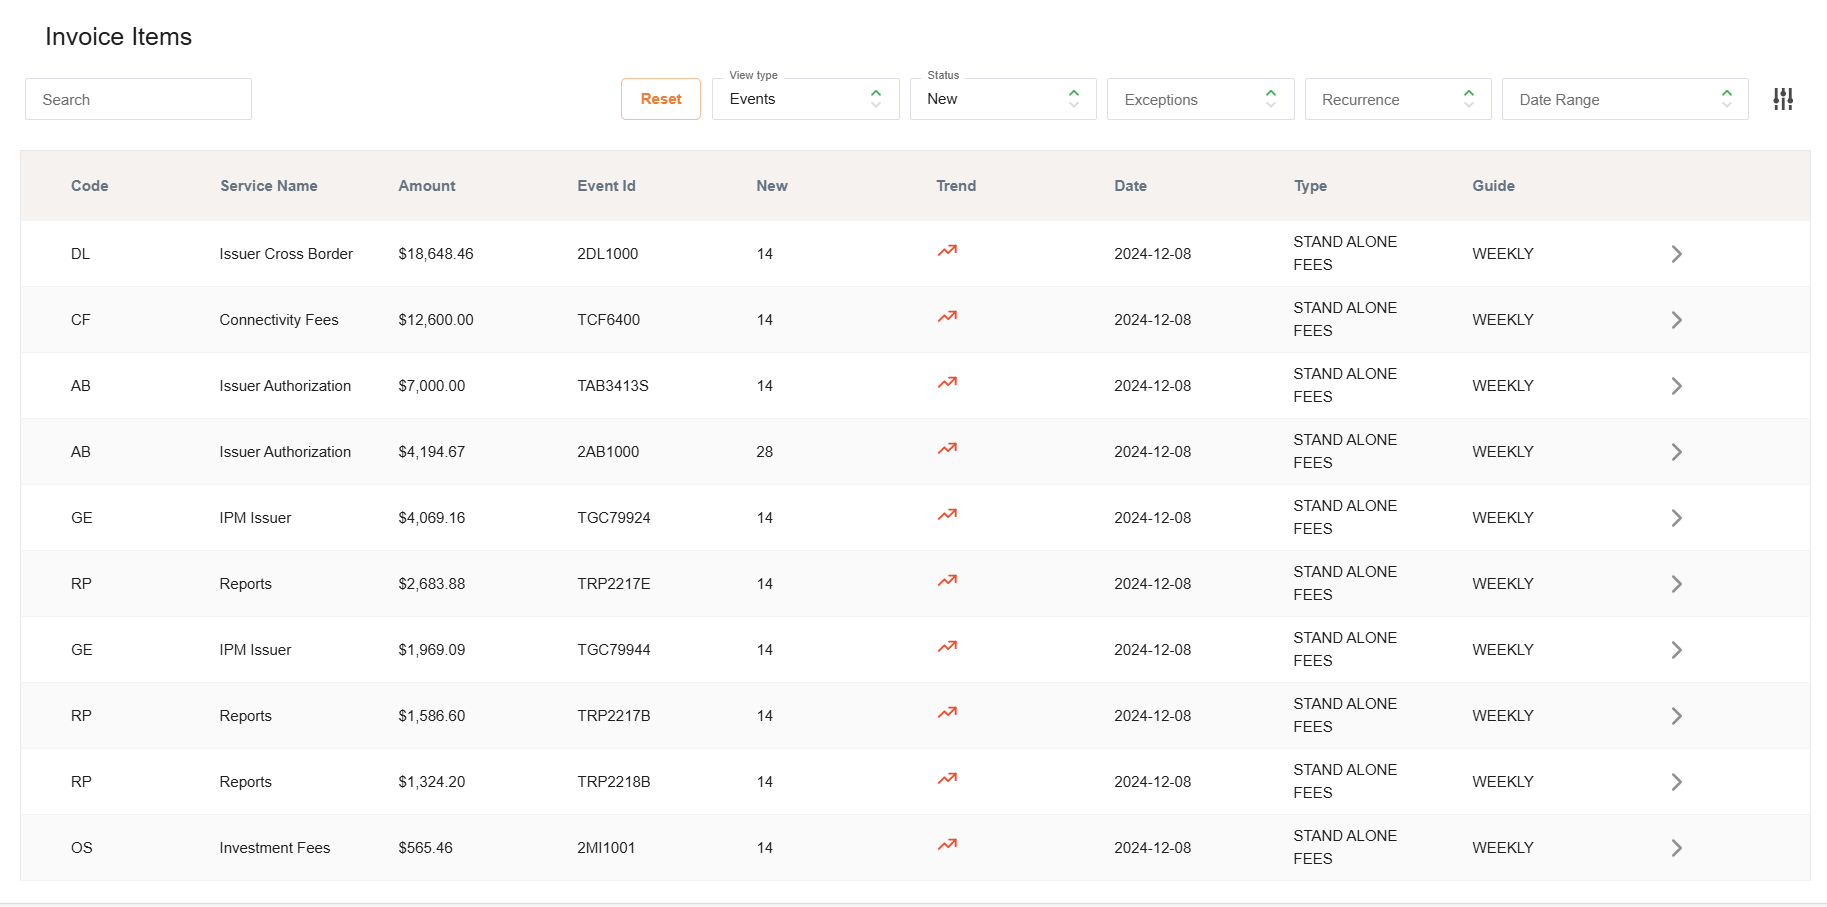Select the amount $7,000.00
1827x907 pixels.
click(x=432, y=386)
